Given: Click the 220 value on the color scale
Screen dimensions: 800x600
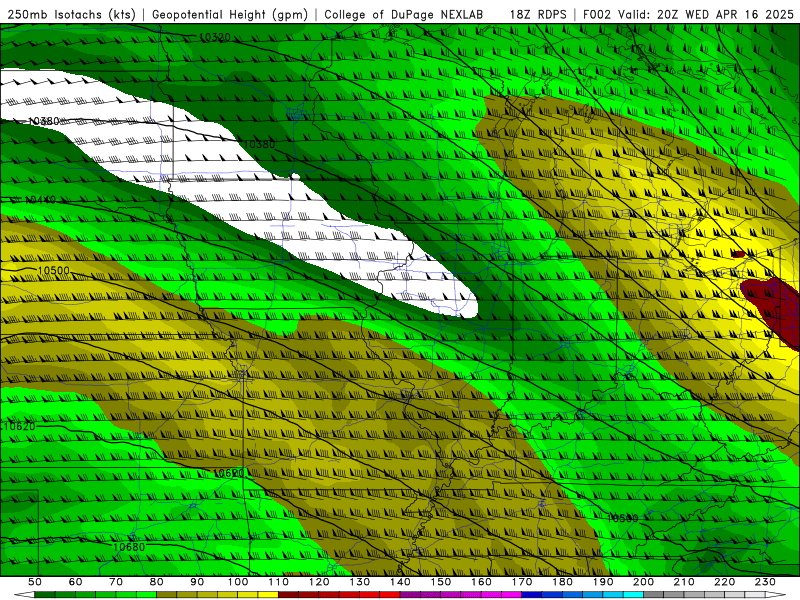Looking at the screenshot, I should (725, 582).
